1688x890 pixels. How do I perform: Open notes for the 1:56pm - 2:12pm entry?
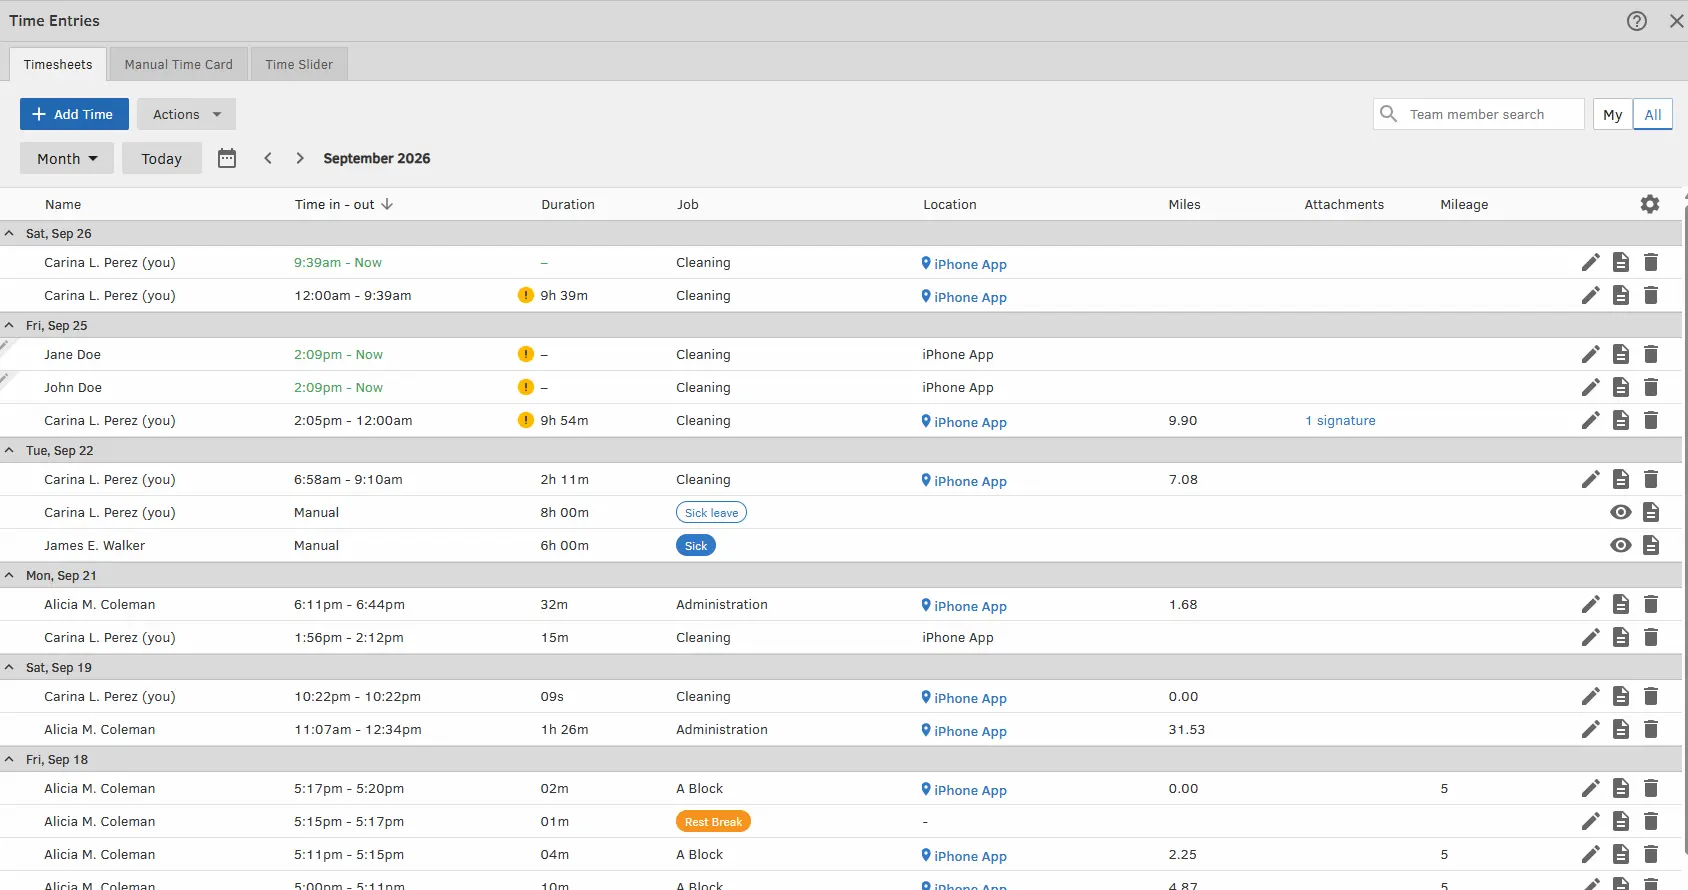pos(1621,637)
